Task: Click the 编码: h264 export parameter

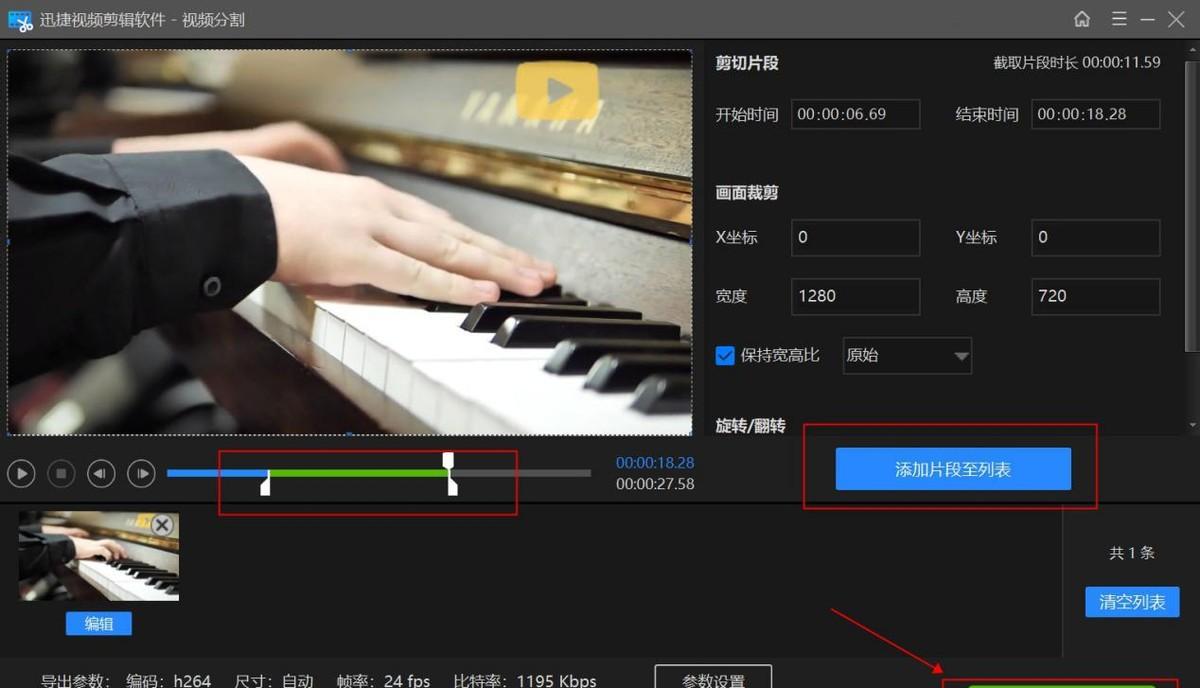Action: [x=168, y=680]
